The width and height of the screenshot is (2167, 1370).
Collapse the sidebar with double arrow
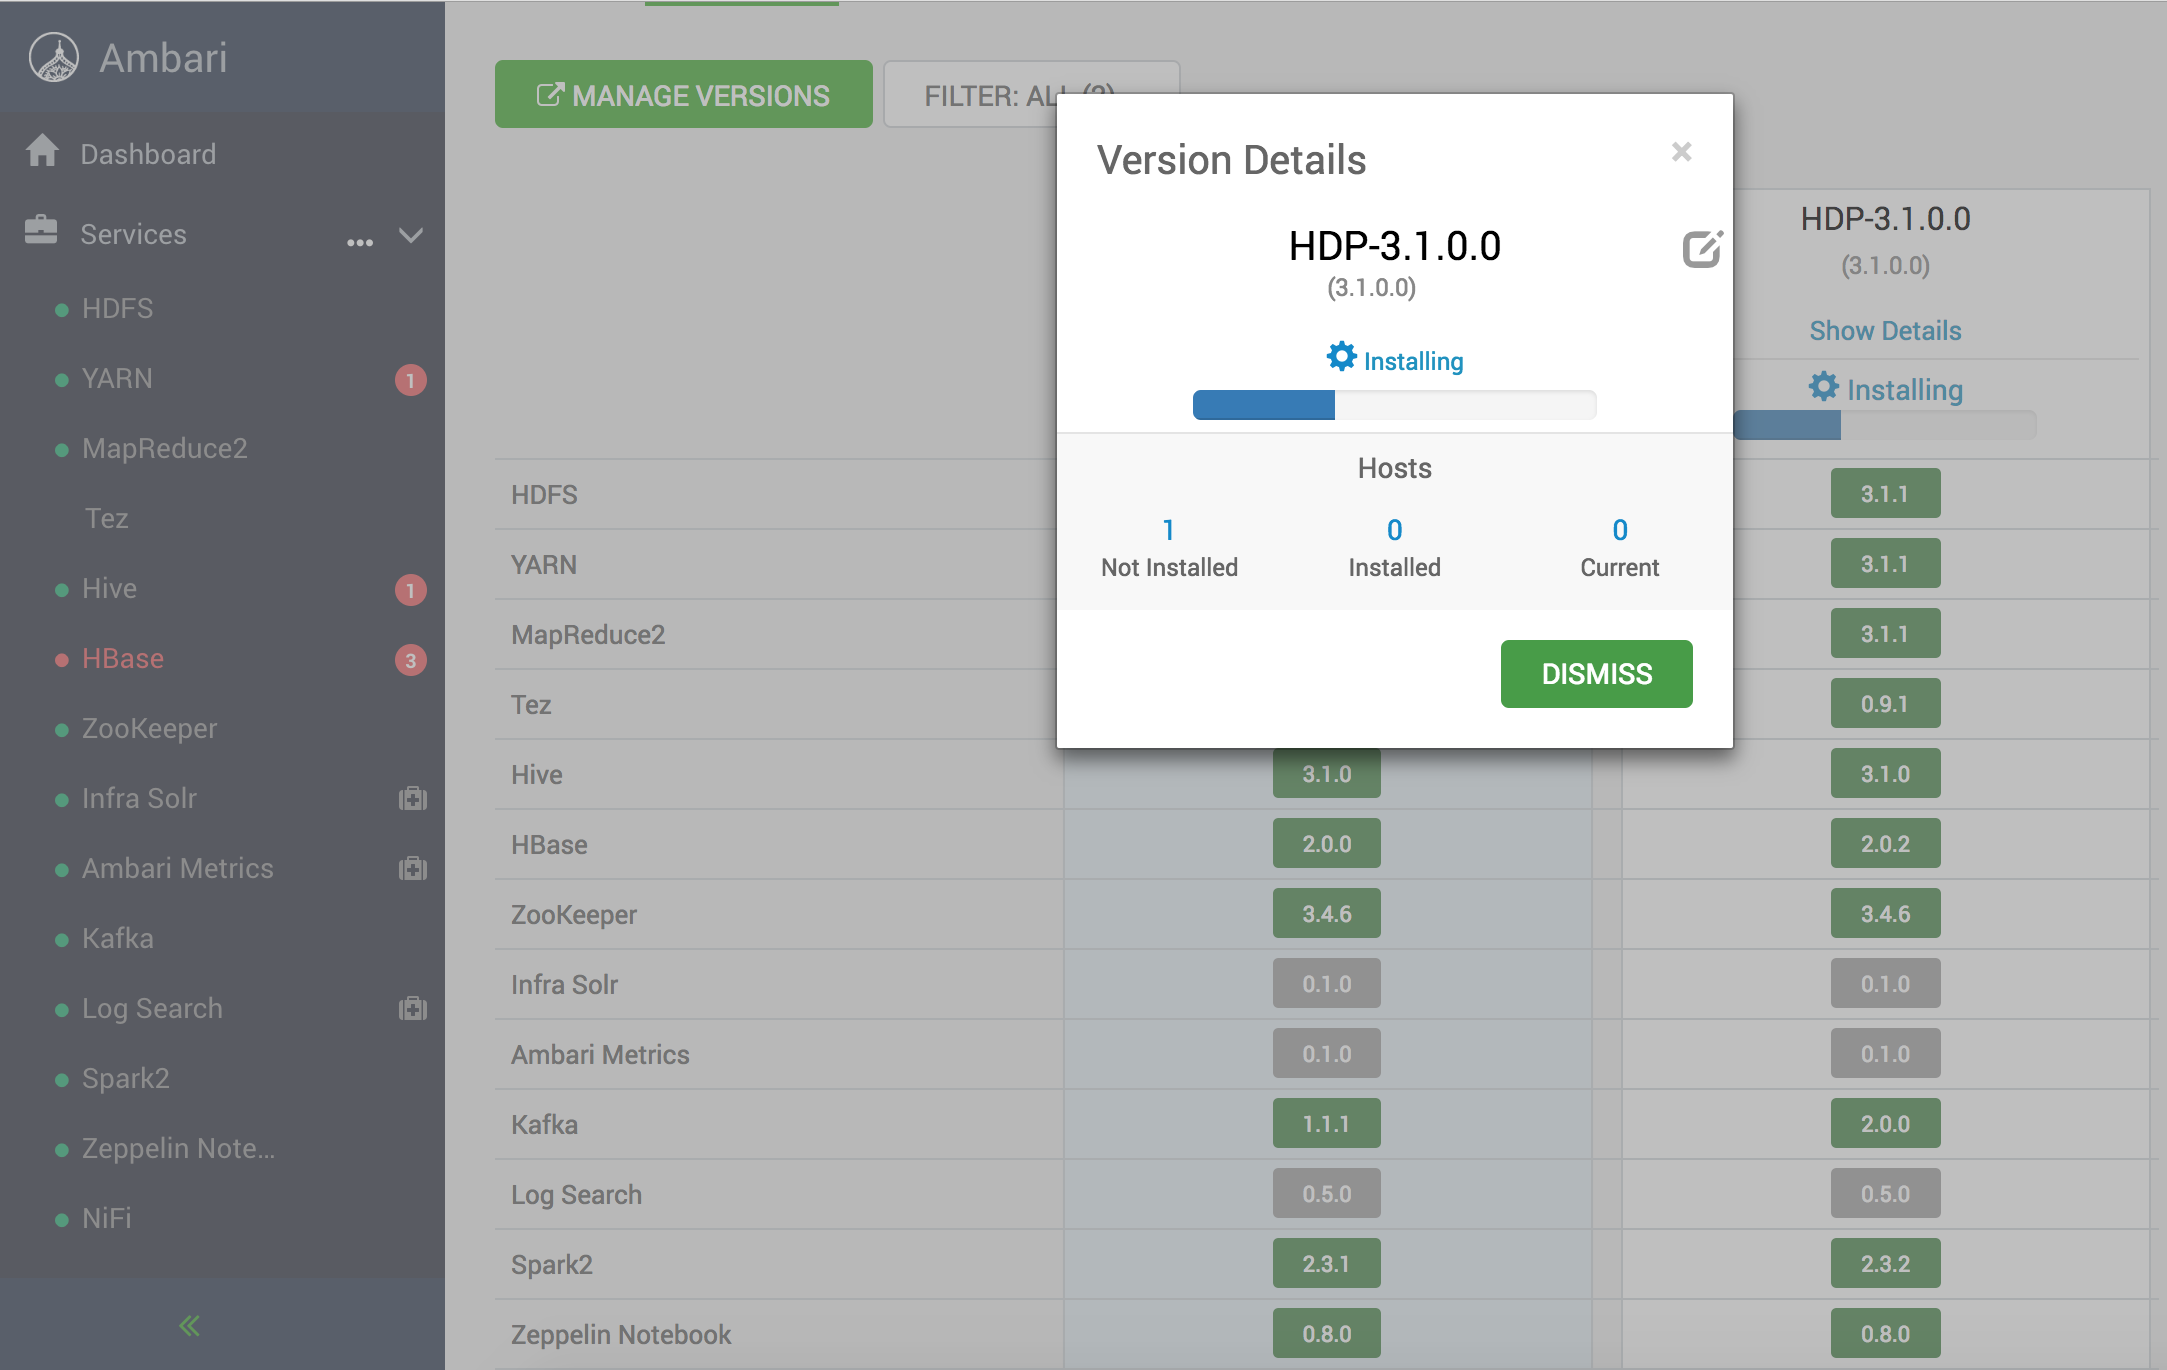190,1326
